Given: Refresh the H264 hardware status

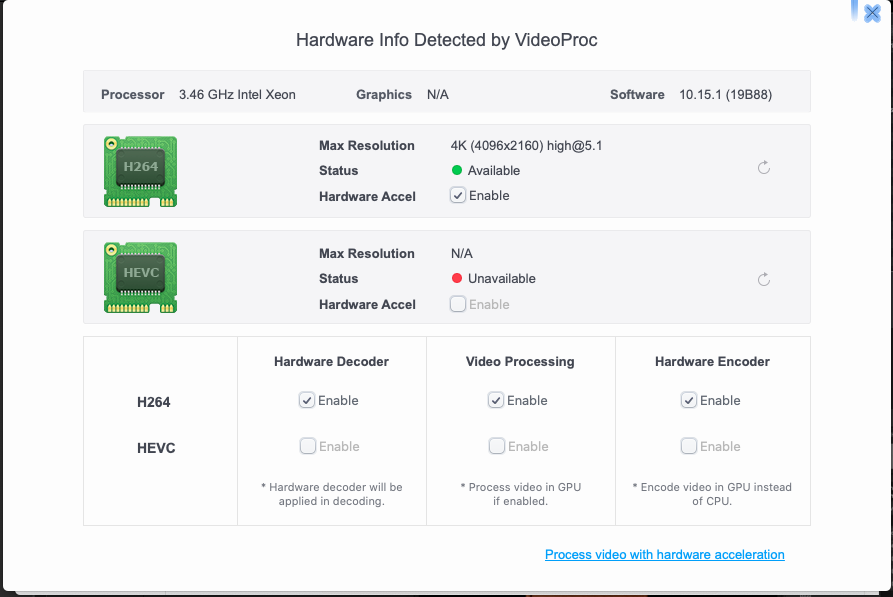Looking at the screenshot, I should coord(764,167).
